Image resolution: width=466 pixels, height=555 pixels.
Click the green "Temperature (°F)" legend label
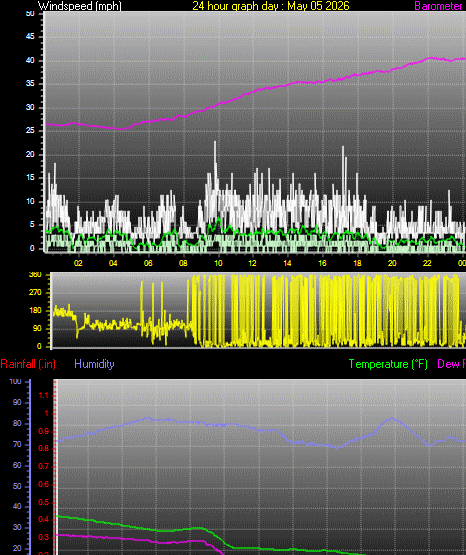pyautogui.click(x=388, y=364)
